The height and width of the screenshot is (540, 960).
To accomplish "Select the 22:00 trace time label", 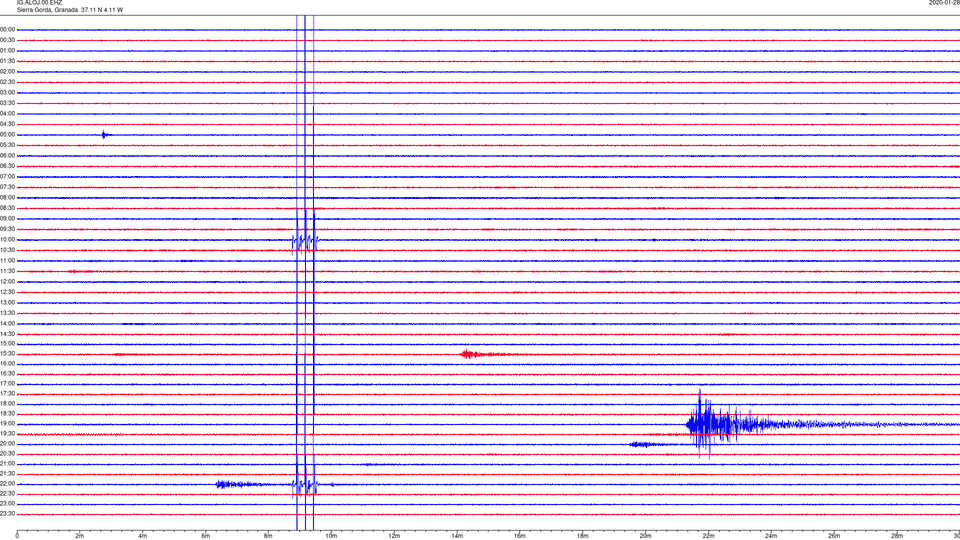I will pyautogui.click(x=7, y=484).
